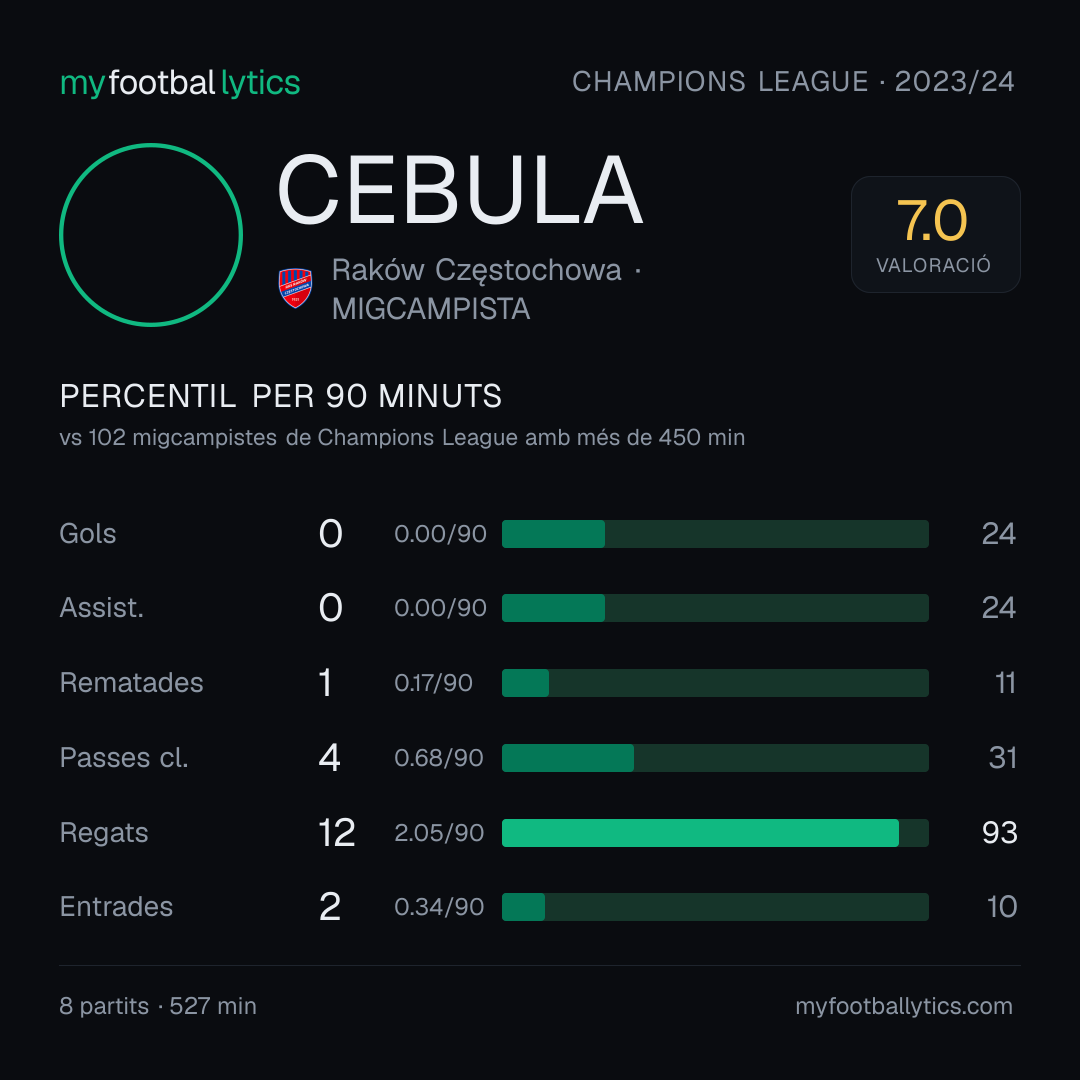Select the Regats percentile bar
This screenshot has width=1080, height=1080.
pyautogui.click(x=715, y=833)
